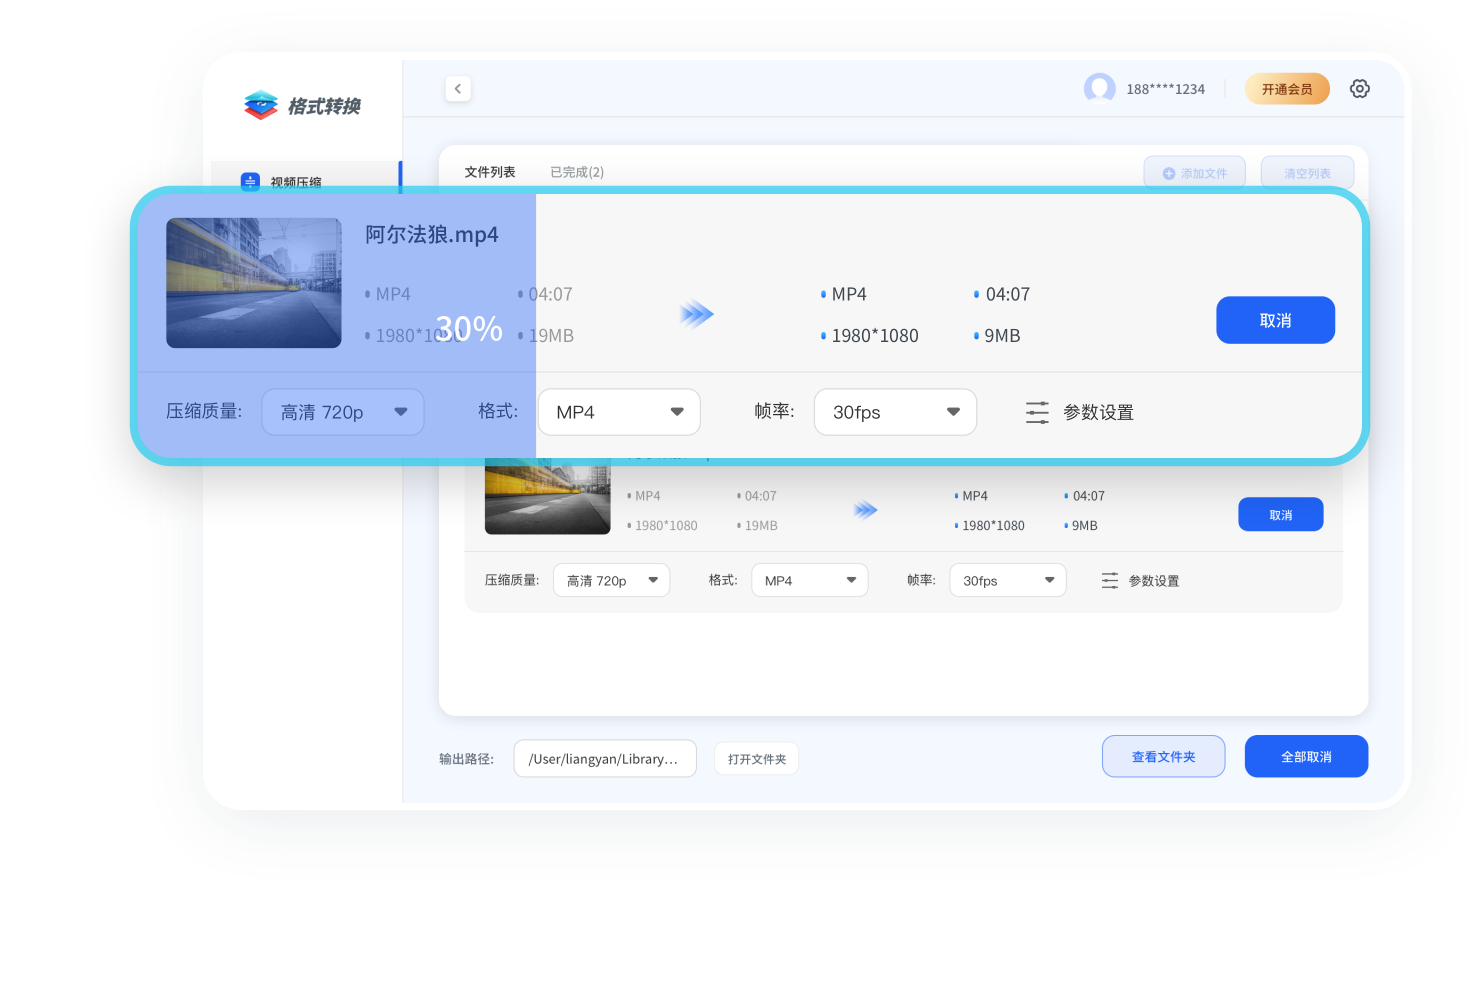This screenshot has width=1480, height=998.
Task: Click the 添加文件 button
Action: point(1195,173)
